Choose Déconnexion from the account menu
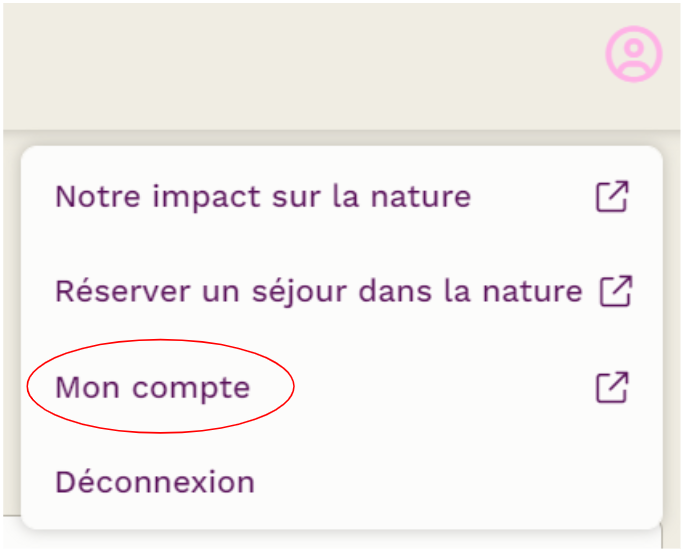The height and width of the screenshot is (557, 683). point(155,482)
